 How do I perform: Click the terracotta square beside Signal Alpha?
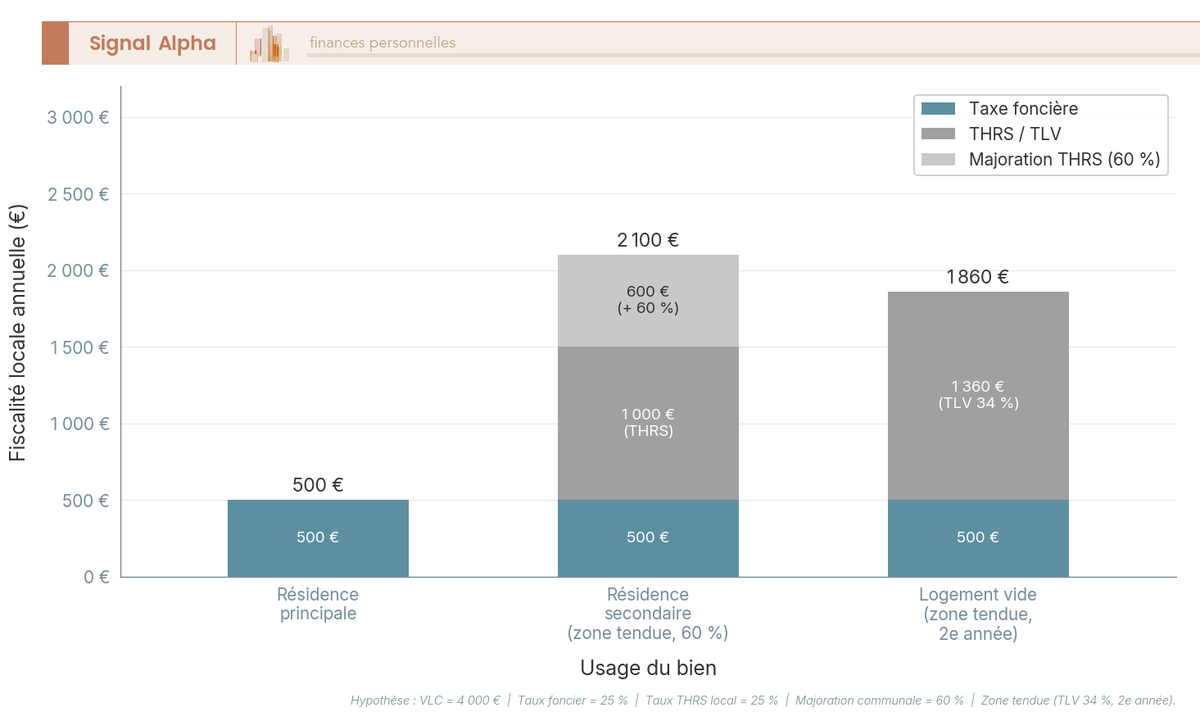click(55, 43)
